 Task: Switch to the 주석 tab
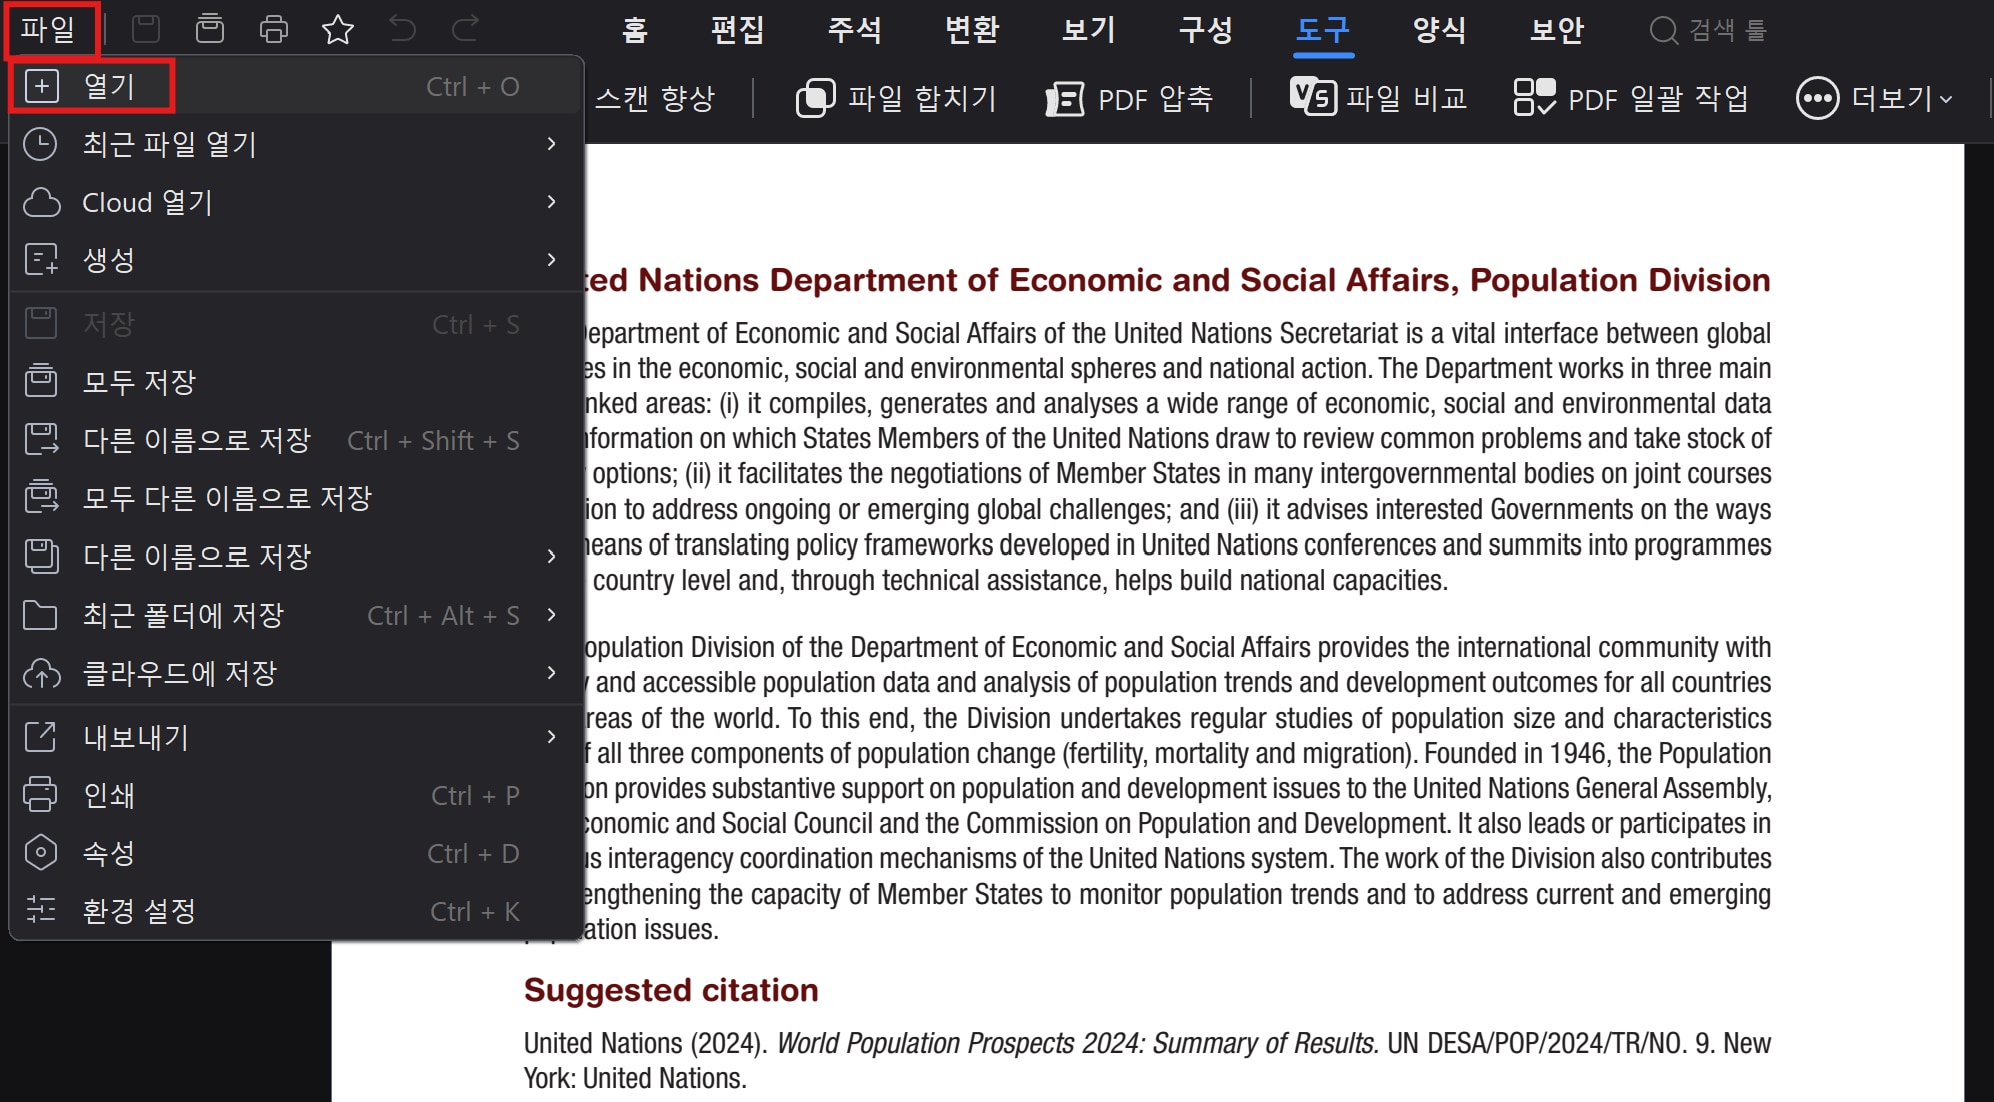(855, 30)
